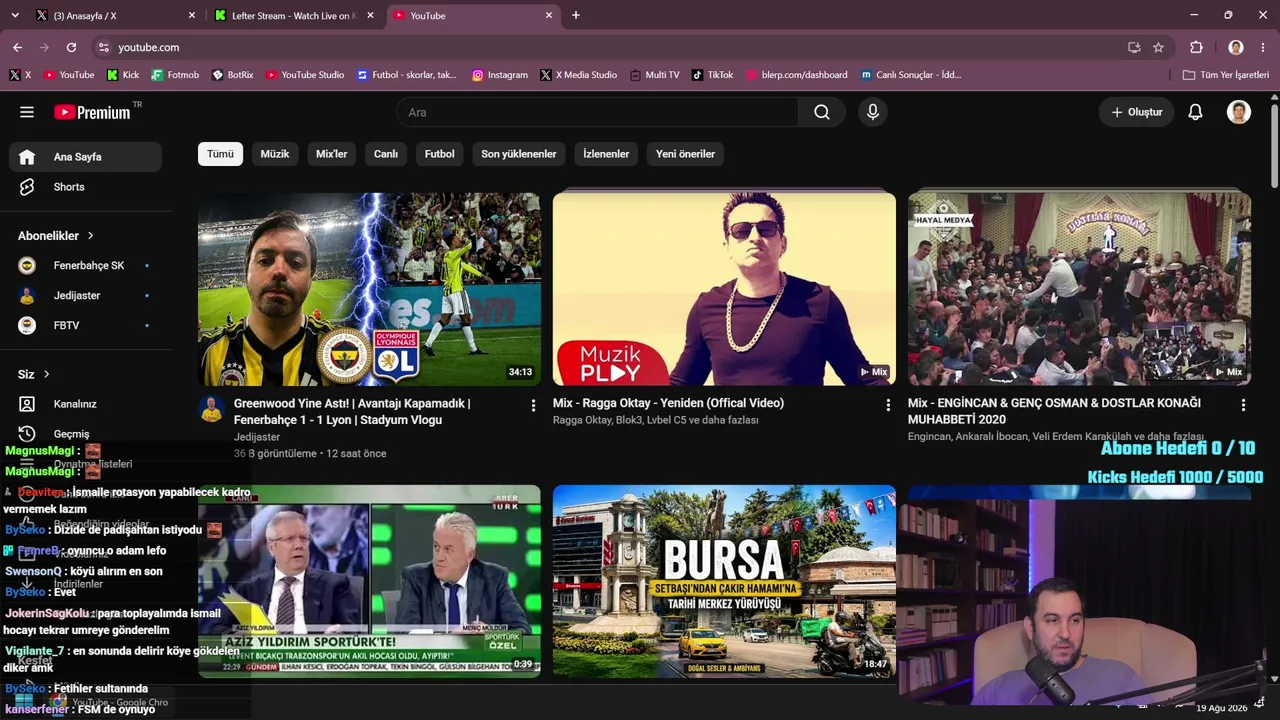The width and height of the screenshot is (1280, 720).
Task: Open the Chrome extensions puzzle icon
Action: tap(1196, 47)
